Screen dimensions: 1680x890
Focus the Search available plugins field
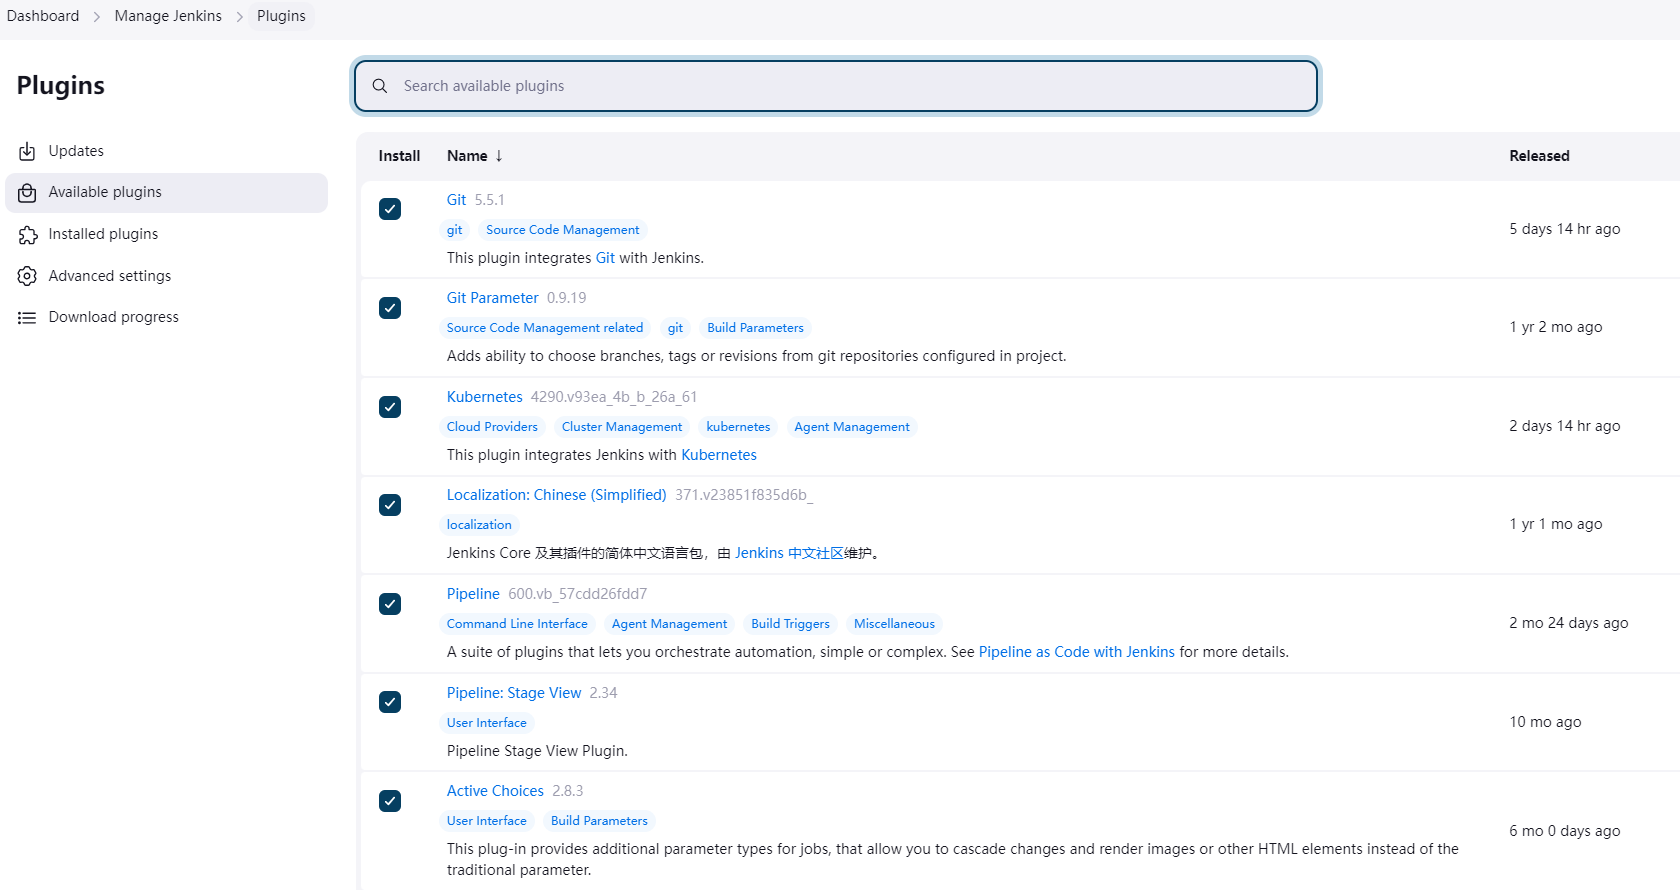836,86
